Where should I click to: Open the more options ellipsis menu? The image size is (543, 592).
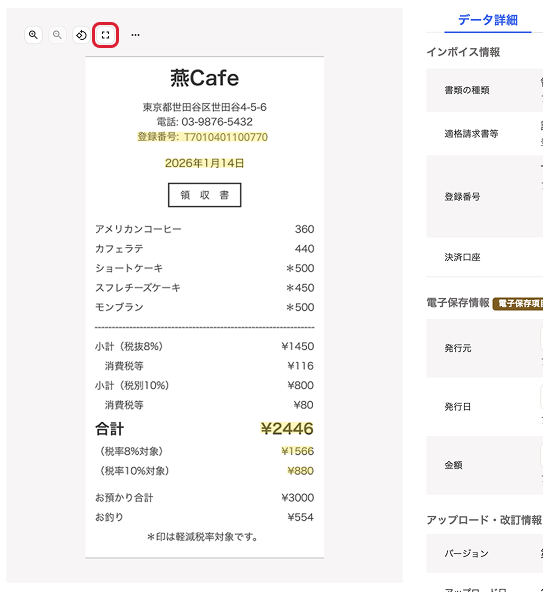[x=135, y=35]
